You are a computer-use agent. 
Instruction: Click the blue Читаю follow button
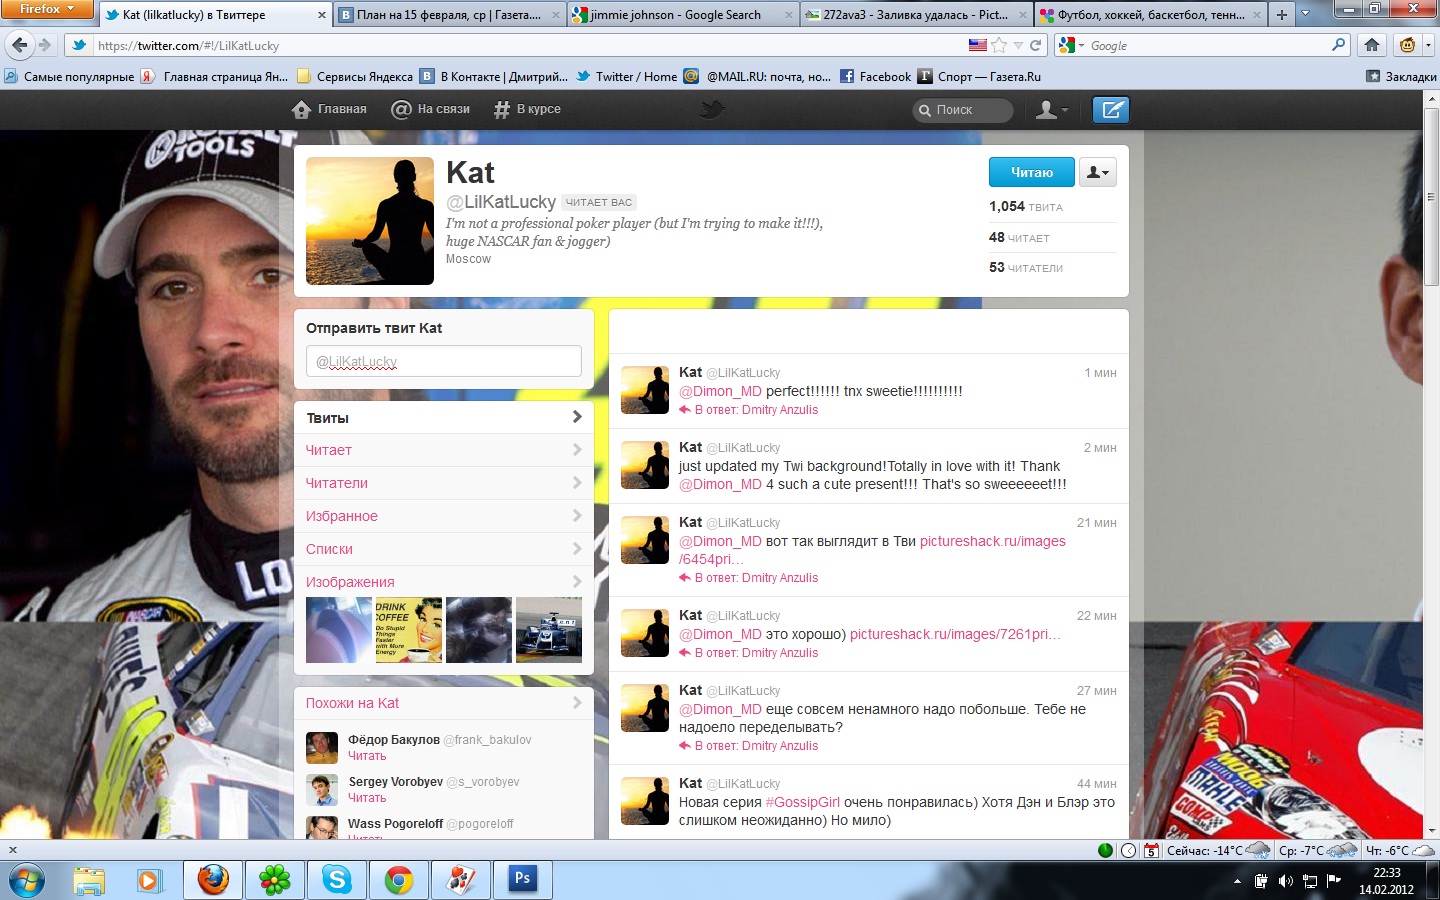1032,172
